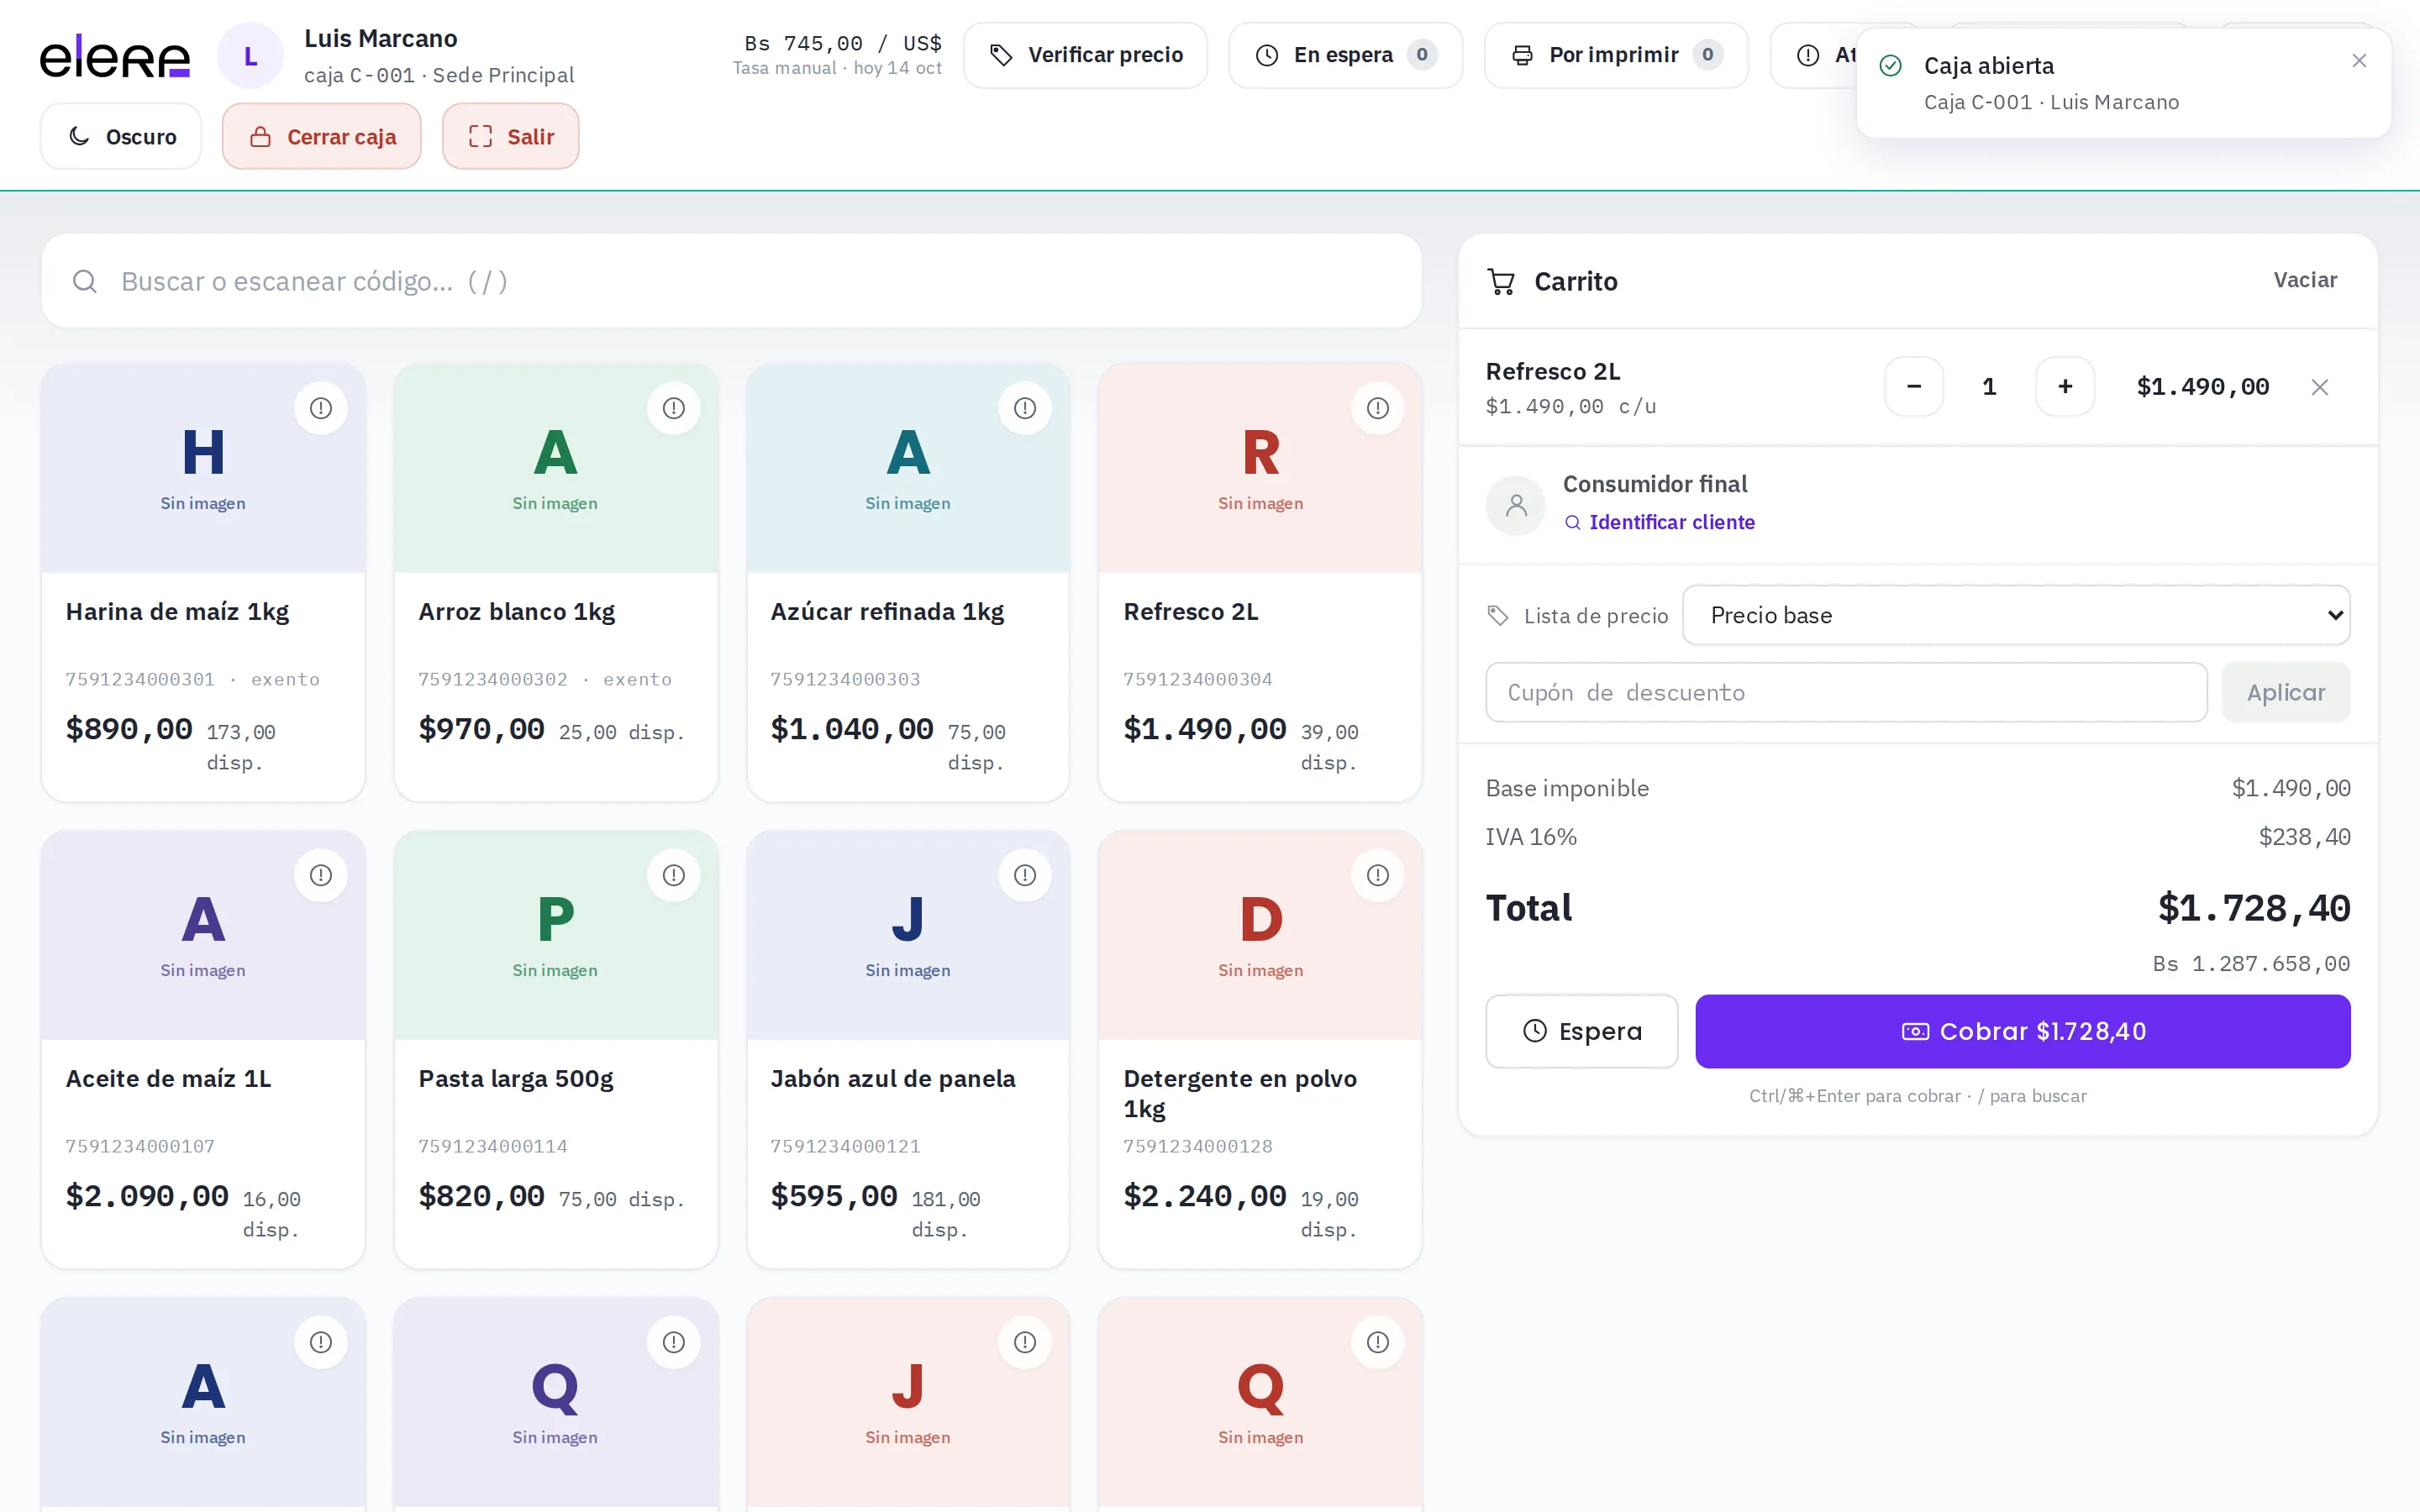Click info icon on Jabón azul de panela
This screenshot has width=2420, height=1512.
pos(1025,875)
